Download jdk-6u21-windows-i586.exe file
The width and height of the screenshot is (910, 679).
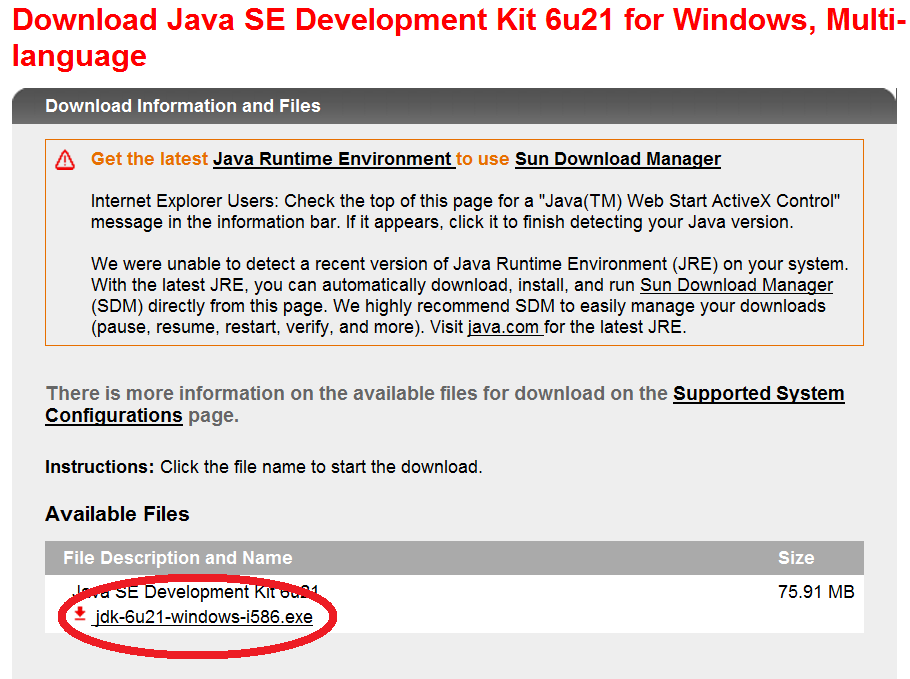[204, 616]
